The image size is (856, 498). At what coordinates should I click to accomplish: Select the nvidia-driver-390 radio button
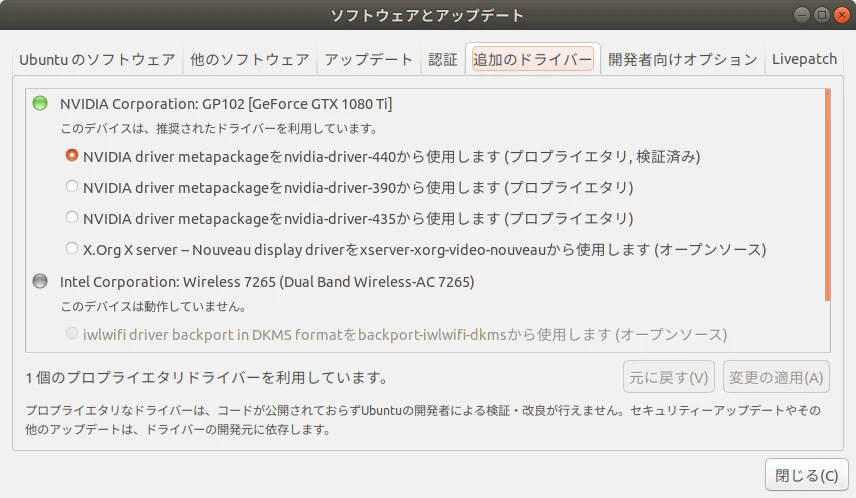coord(72,186)
